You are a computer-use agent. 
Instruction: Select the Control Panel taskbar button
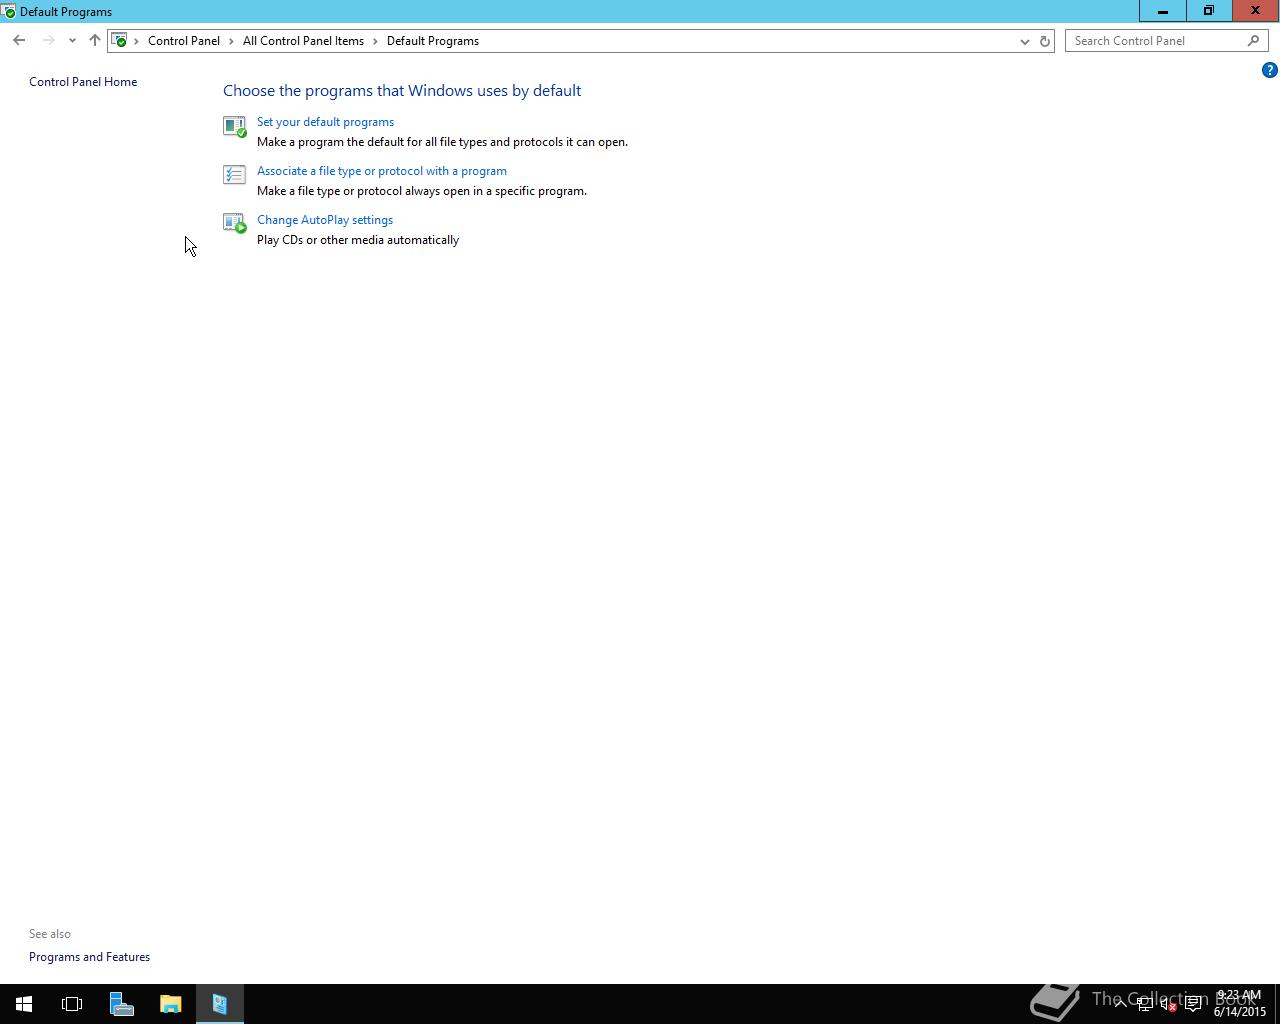(x=219, y=1004)
